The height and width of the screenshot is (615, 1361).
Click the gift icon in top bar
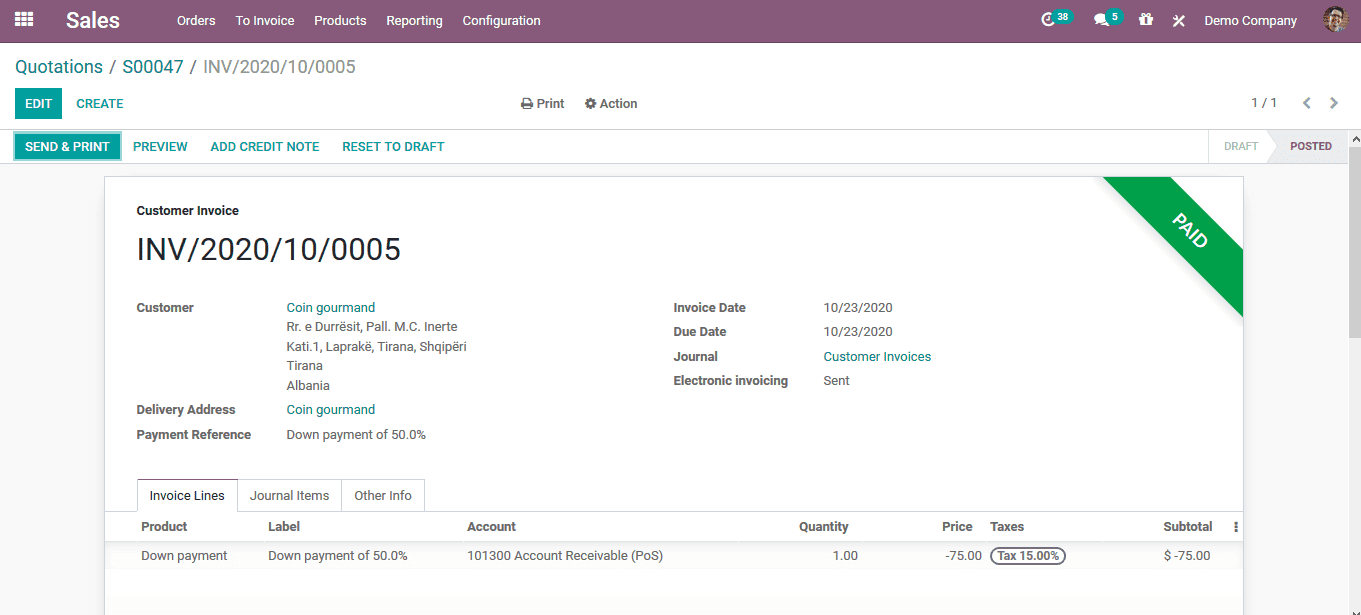pyautogui.click(x=1146, y=19)
